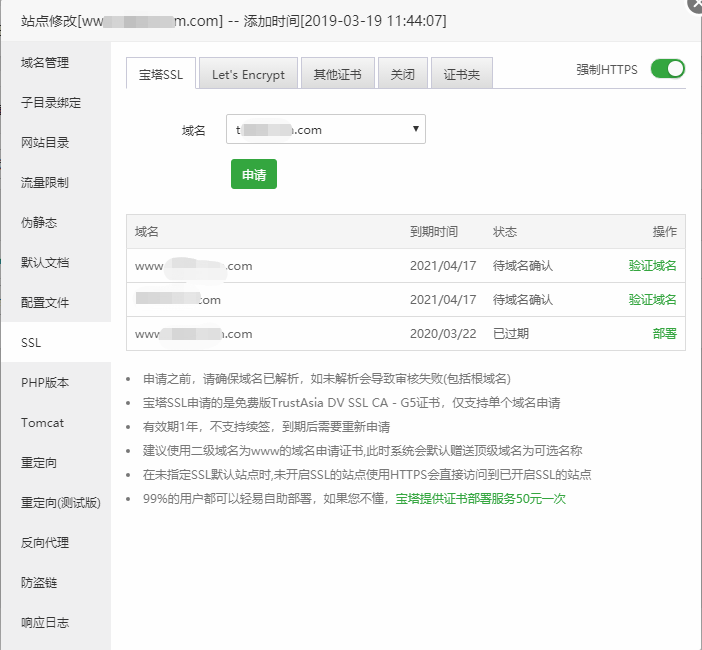Open the 域名 dropdown selector
The image size is (702, 650).
[326, 129]
